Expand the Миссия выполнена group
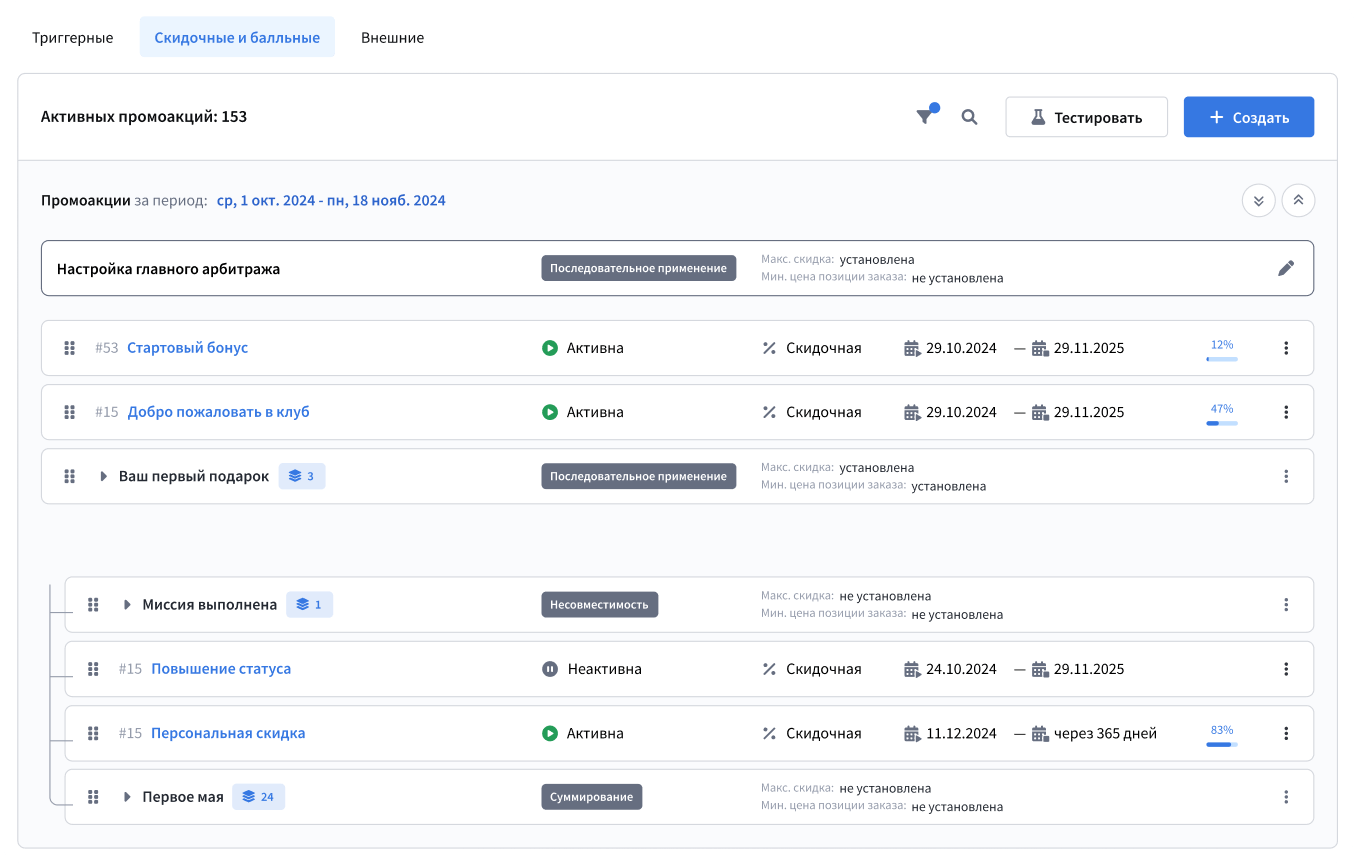1354x864 pixels. [127, 605]
